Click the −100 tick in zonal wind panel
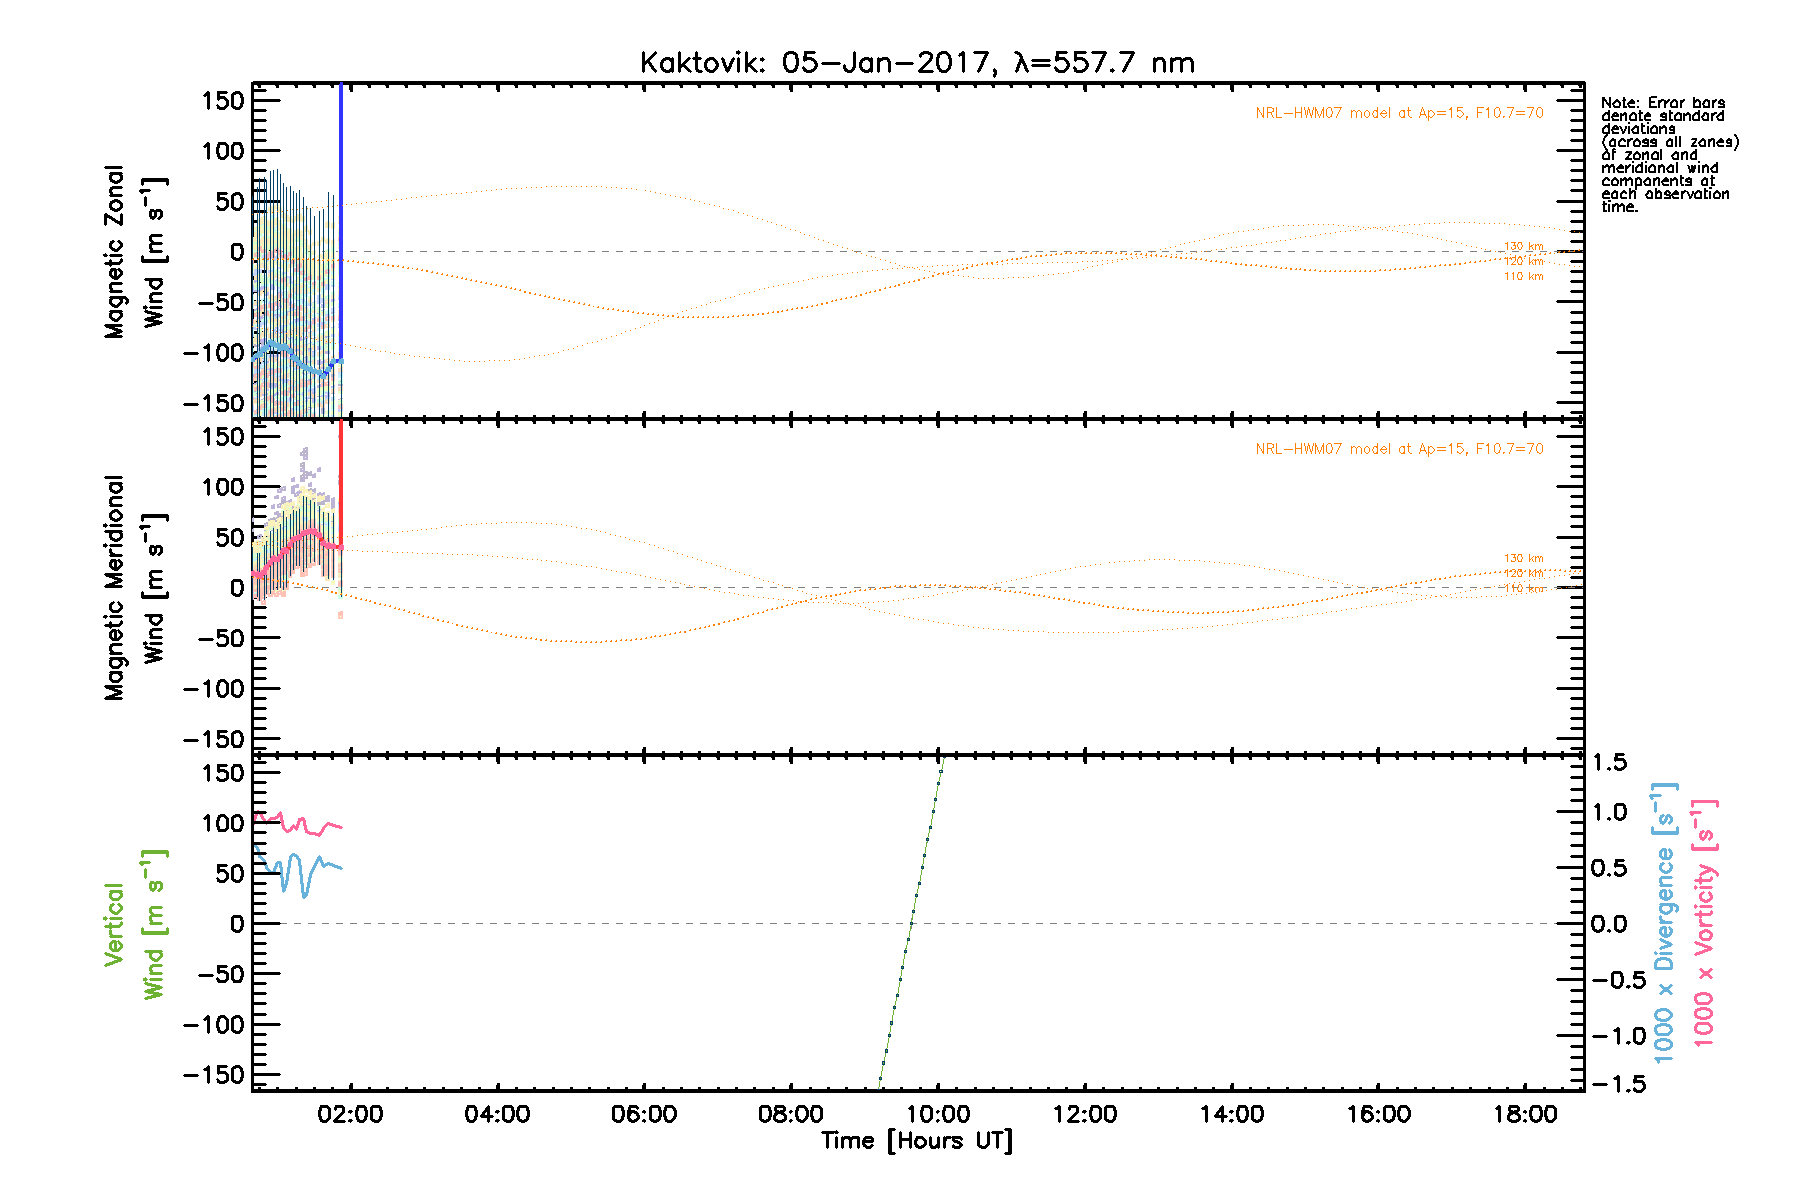 [x=214, y=353]
